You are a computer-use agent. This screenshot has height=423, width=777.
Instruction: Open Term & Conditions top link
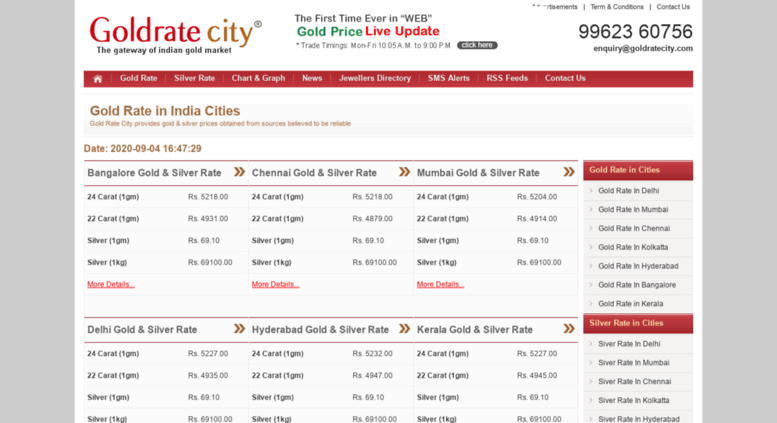pyautogui.click(x=617, y=7)
